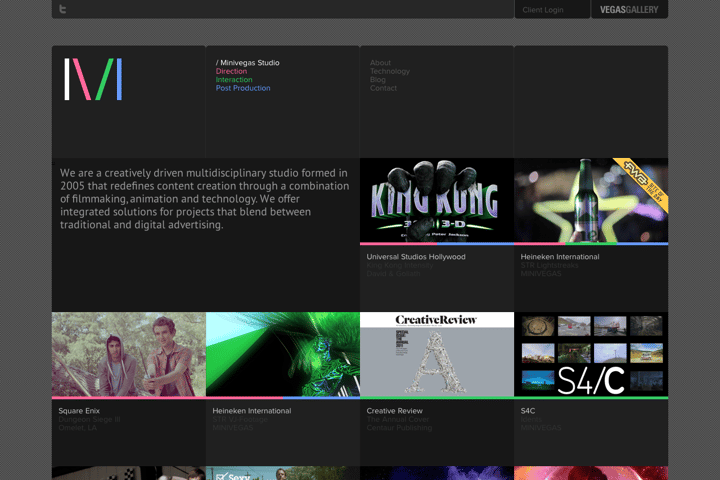720x480 pixels.
Task: Click Heineken International title under green thumbnail
Action: [252, 411]
